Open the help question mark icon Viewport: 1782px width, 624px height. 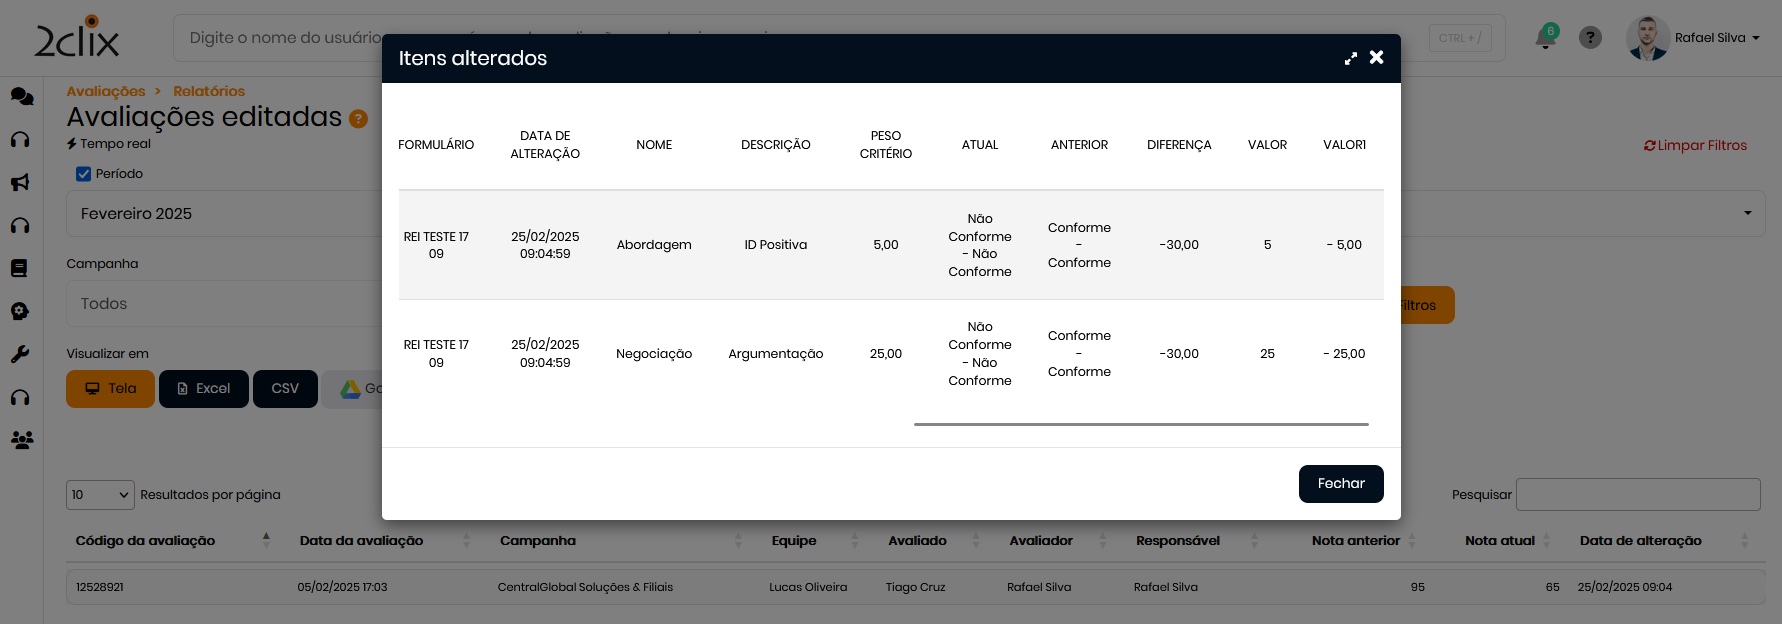(x=1590, y=38)
